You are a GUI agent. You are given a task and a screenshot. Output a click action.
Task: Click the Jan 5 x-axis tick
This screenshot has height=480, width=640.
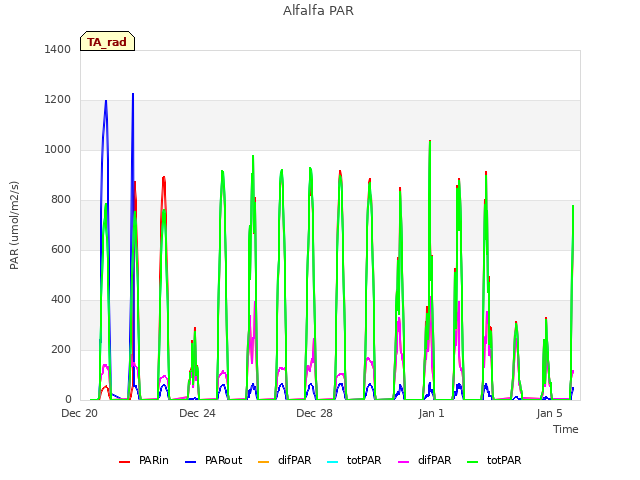pos(549,413)
